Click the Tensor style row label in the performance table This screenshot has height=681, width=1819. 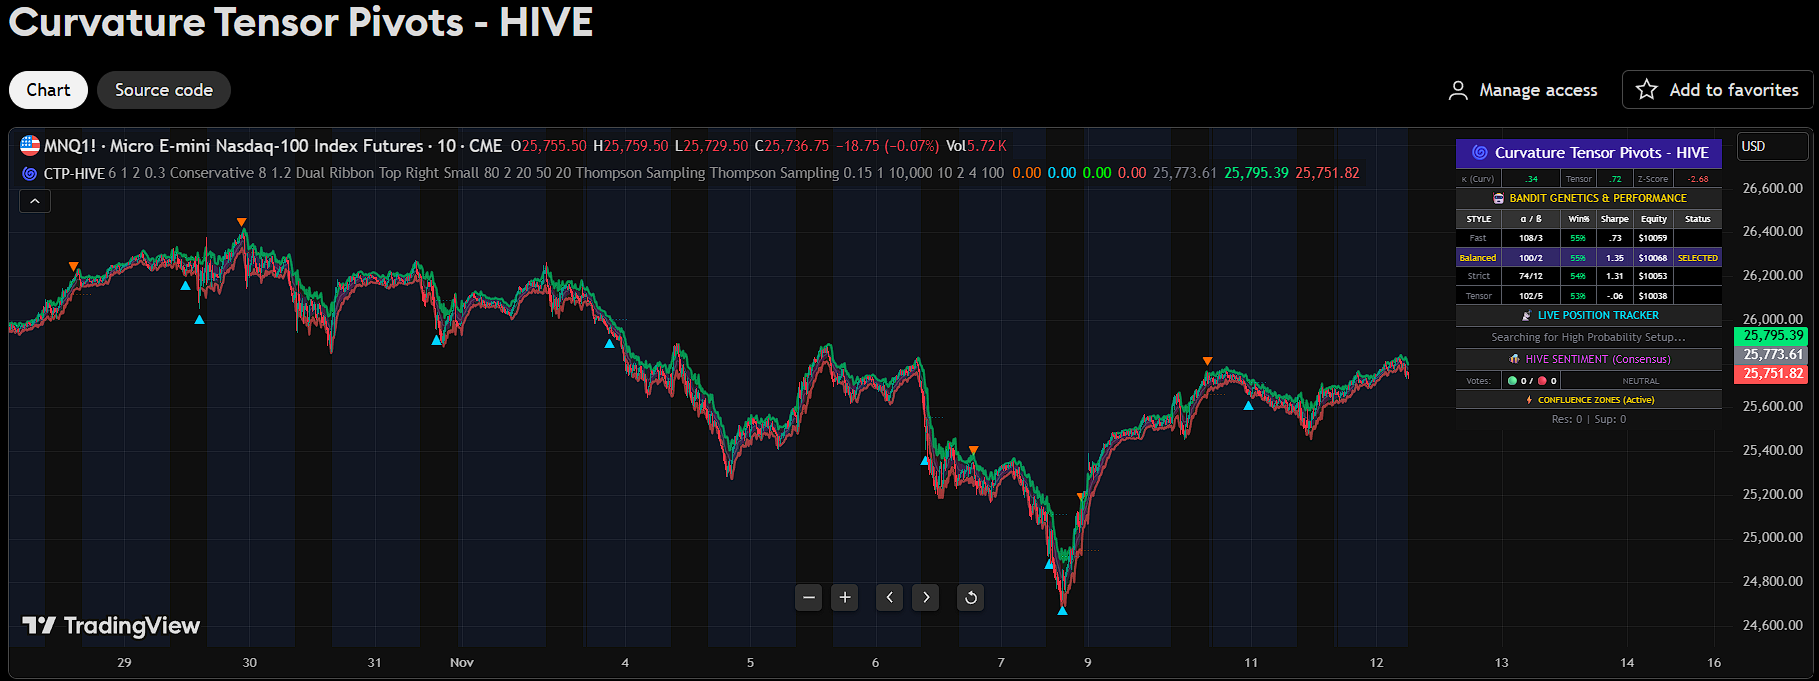[x=1479, y=296]
